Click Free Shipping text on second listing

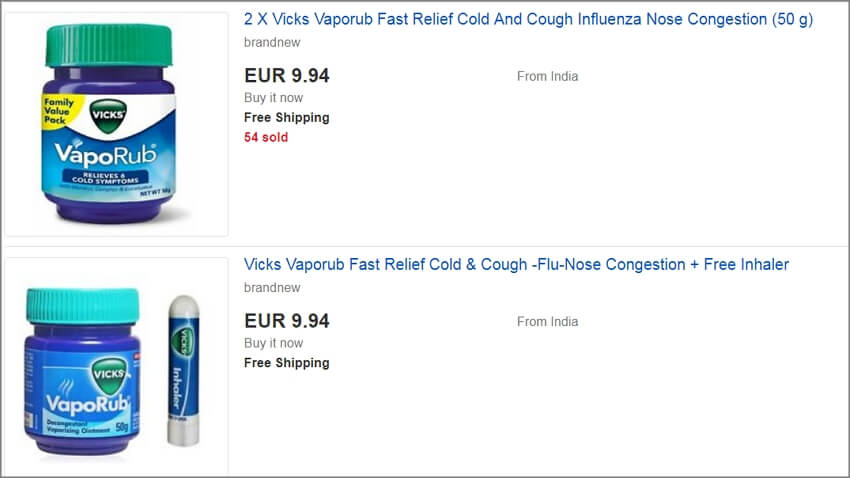(286, 363)
